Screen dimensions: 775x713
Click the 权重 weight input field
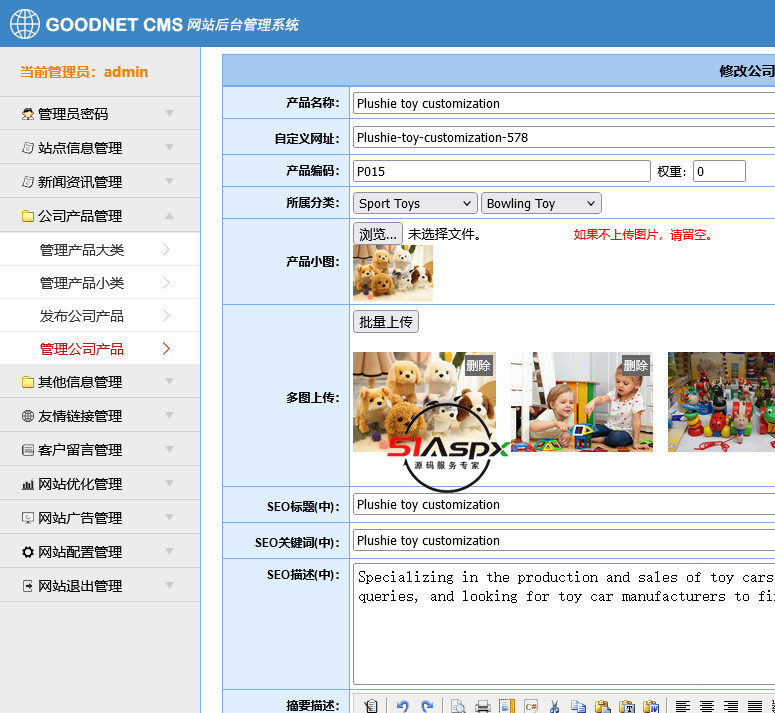719,171
